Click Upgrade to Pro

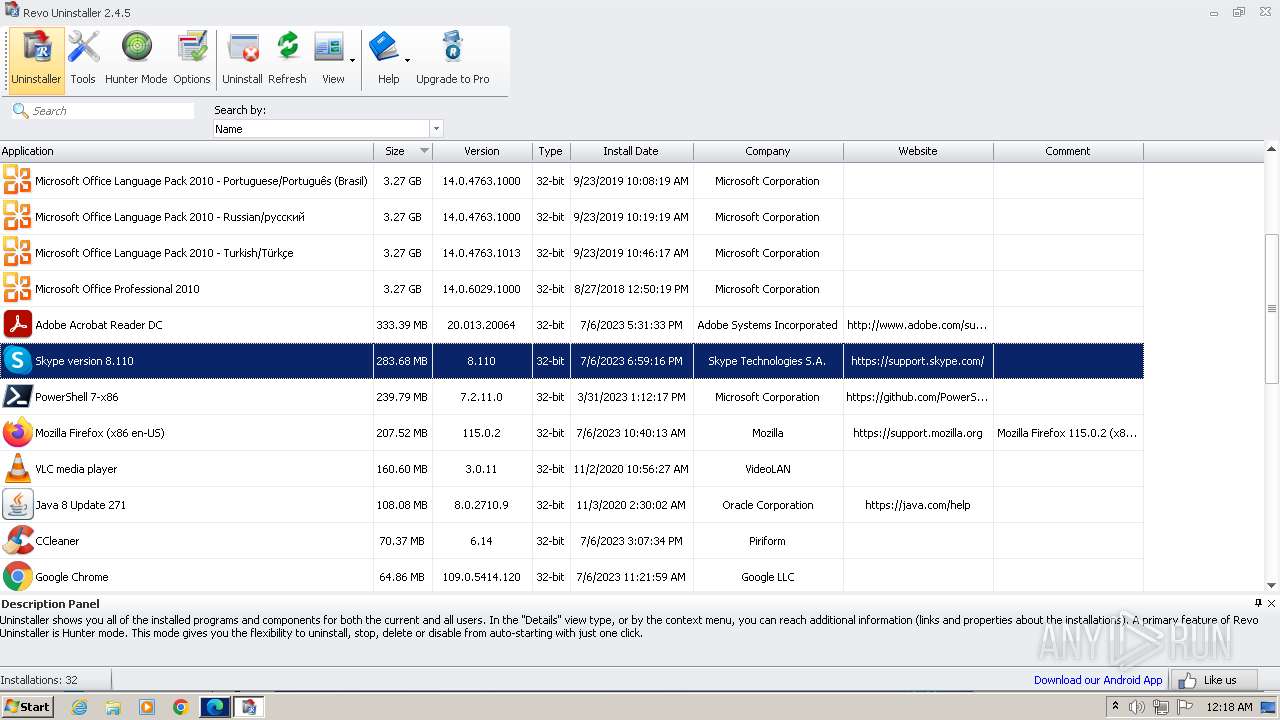pos(452,59)
